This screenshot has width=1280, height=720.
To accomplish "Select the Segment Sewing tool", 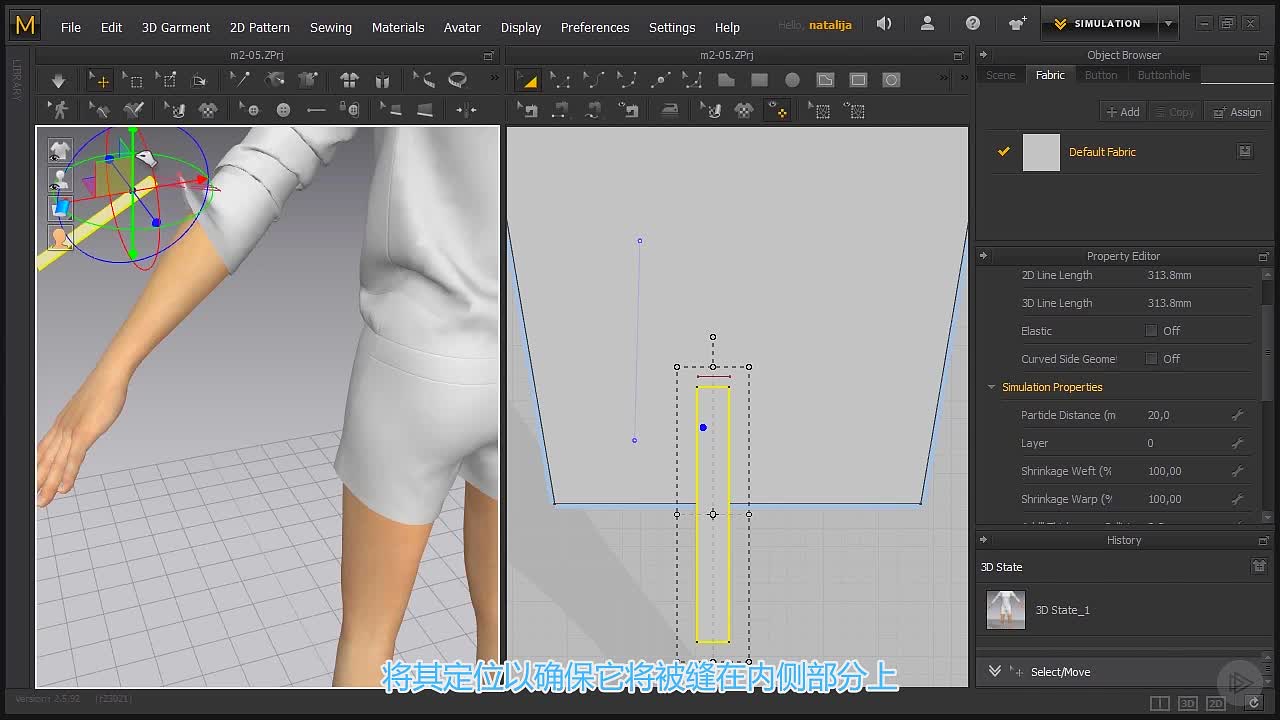I will point(560,110).
